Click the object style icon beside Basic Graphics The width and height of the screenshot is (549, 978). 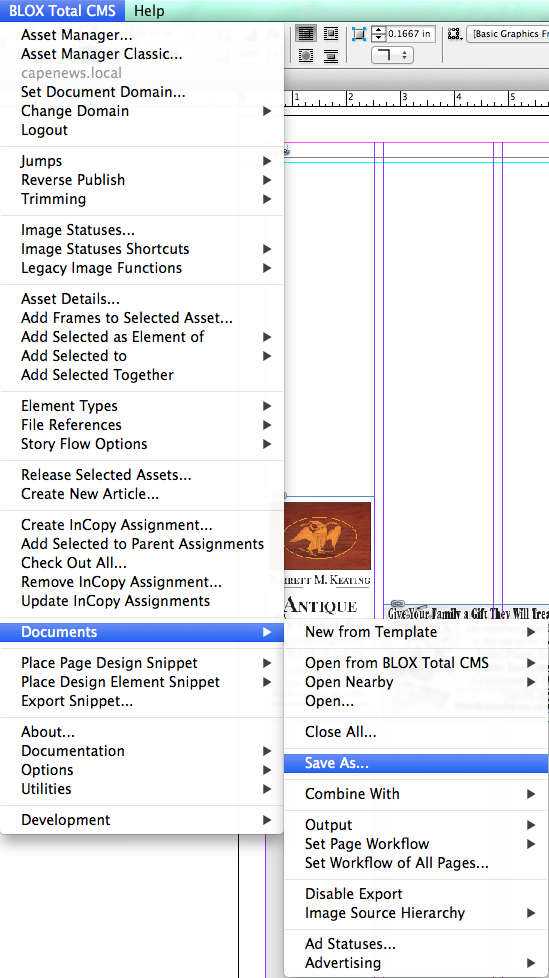(x=455, y=34)
